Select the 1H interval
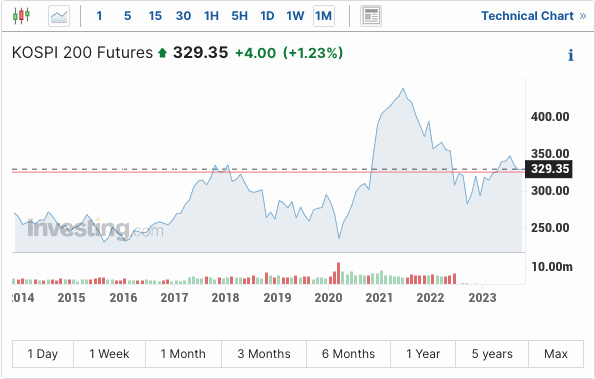The image size is (595, 379). [x=211, y=16]
